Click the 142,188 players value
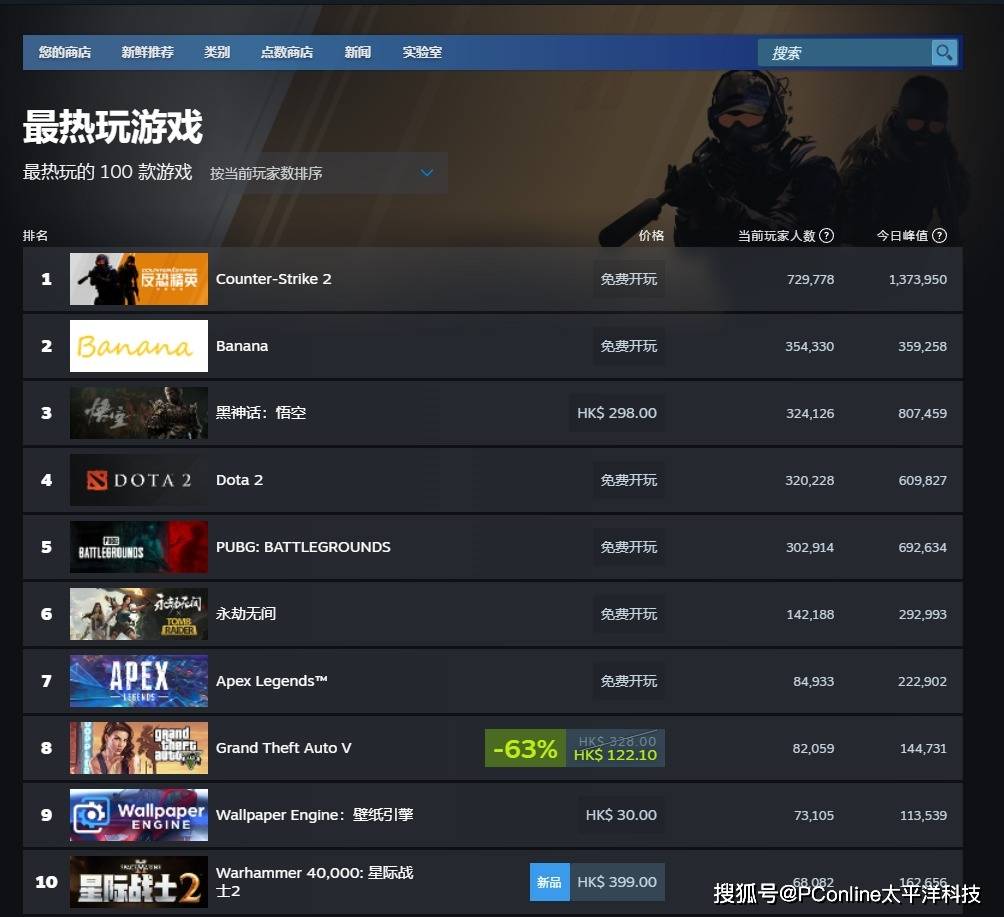1004x917 pixels. (x=811, y=614)
